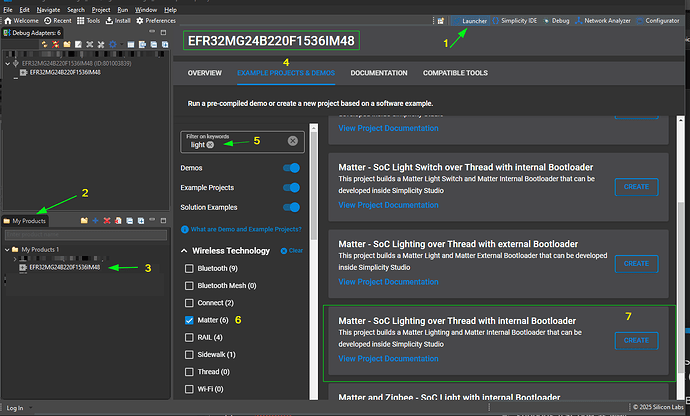Image resolution: width=690 pixels, height=416 pixels.
Task: Open the Welcome home page
Action: pyautogui.click(x=21, y=21)
